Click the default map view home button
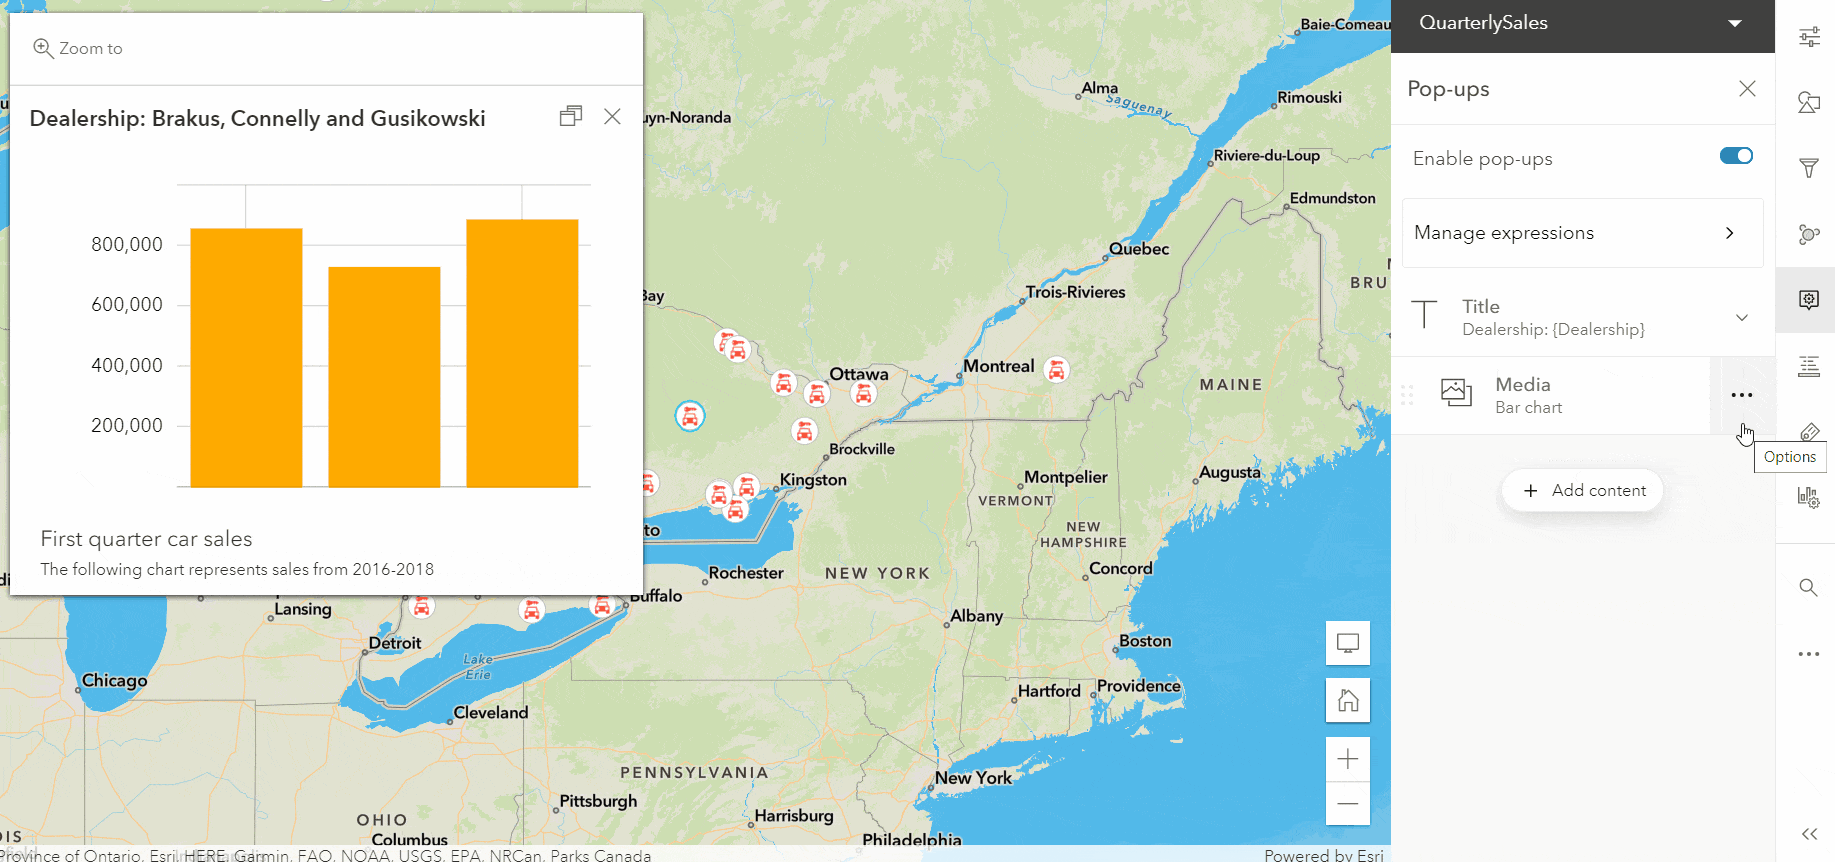The image size is (1835, 862). 1348,700
